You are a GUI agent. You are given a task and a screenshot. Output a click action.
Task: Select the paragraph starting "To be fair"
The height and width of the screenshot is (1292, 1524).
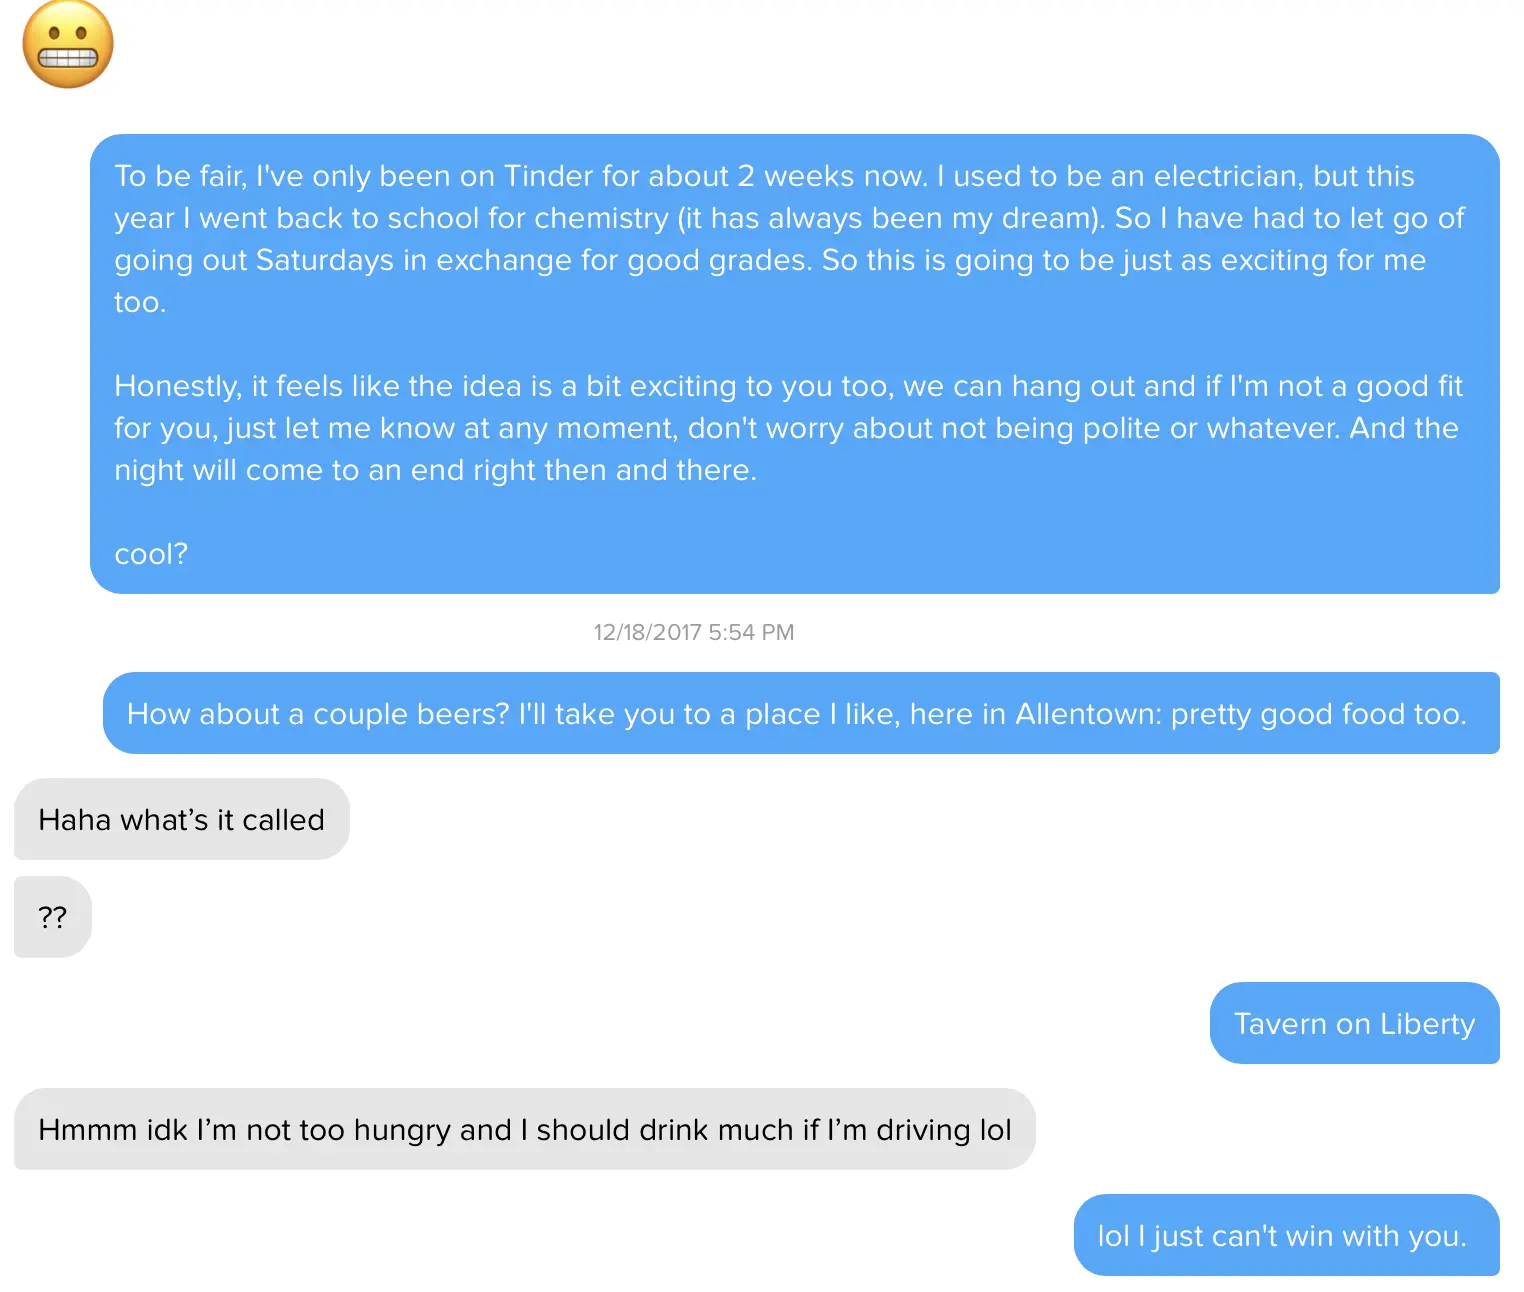pyautogui.click(x=789, y=239)
